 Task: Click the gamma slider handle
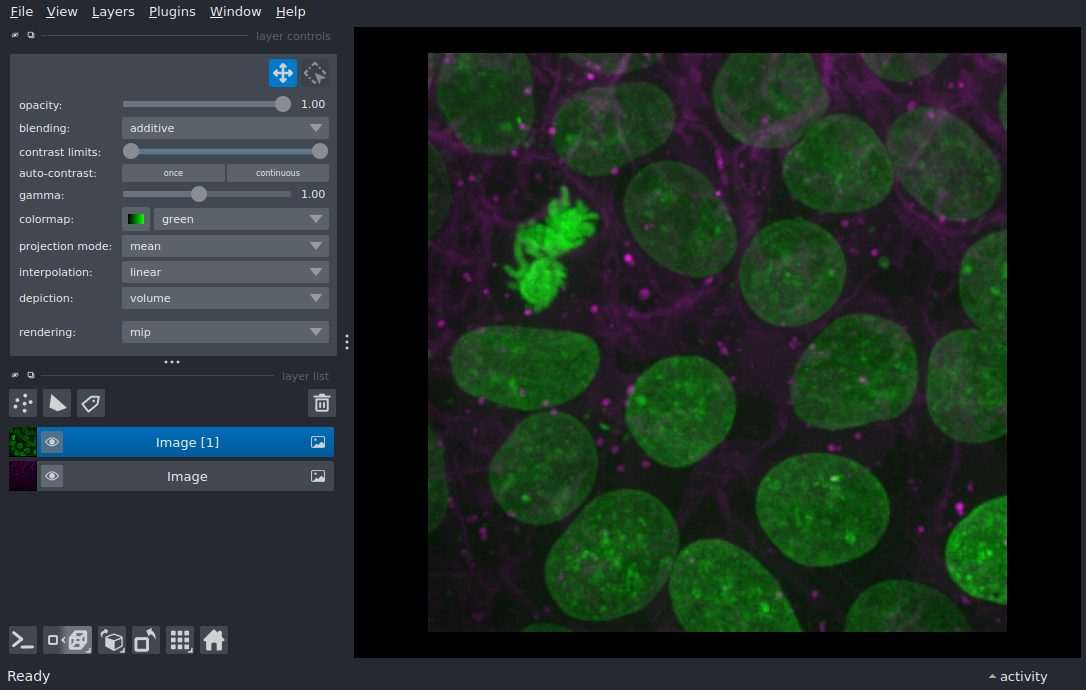(x=199, y=194)
